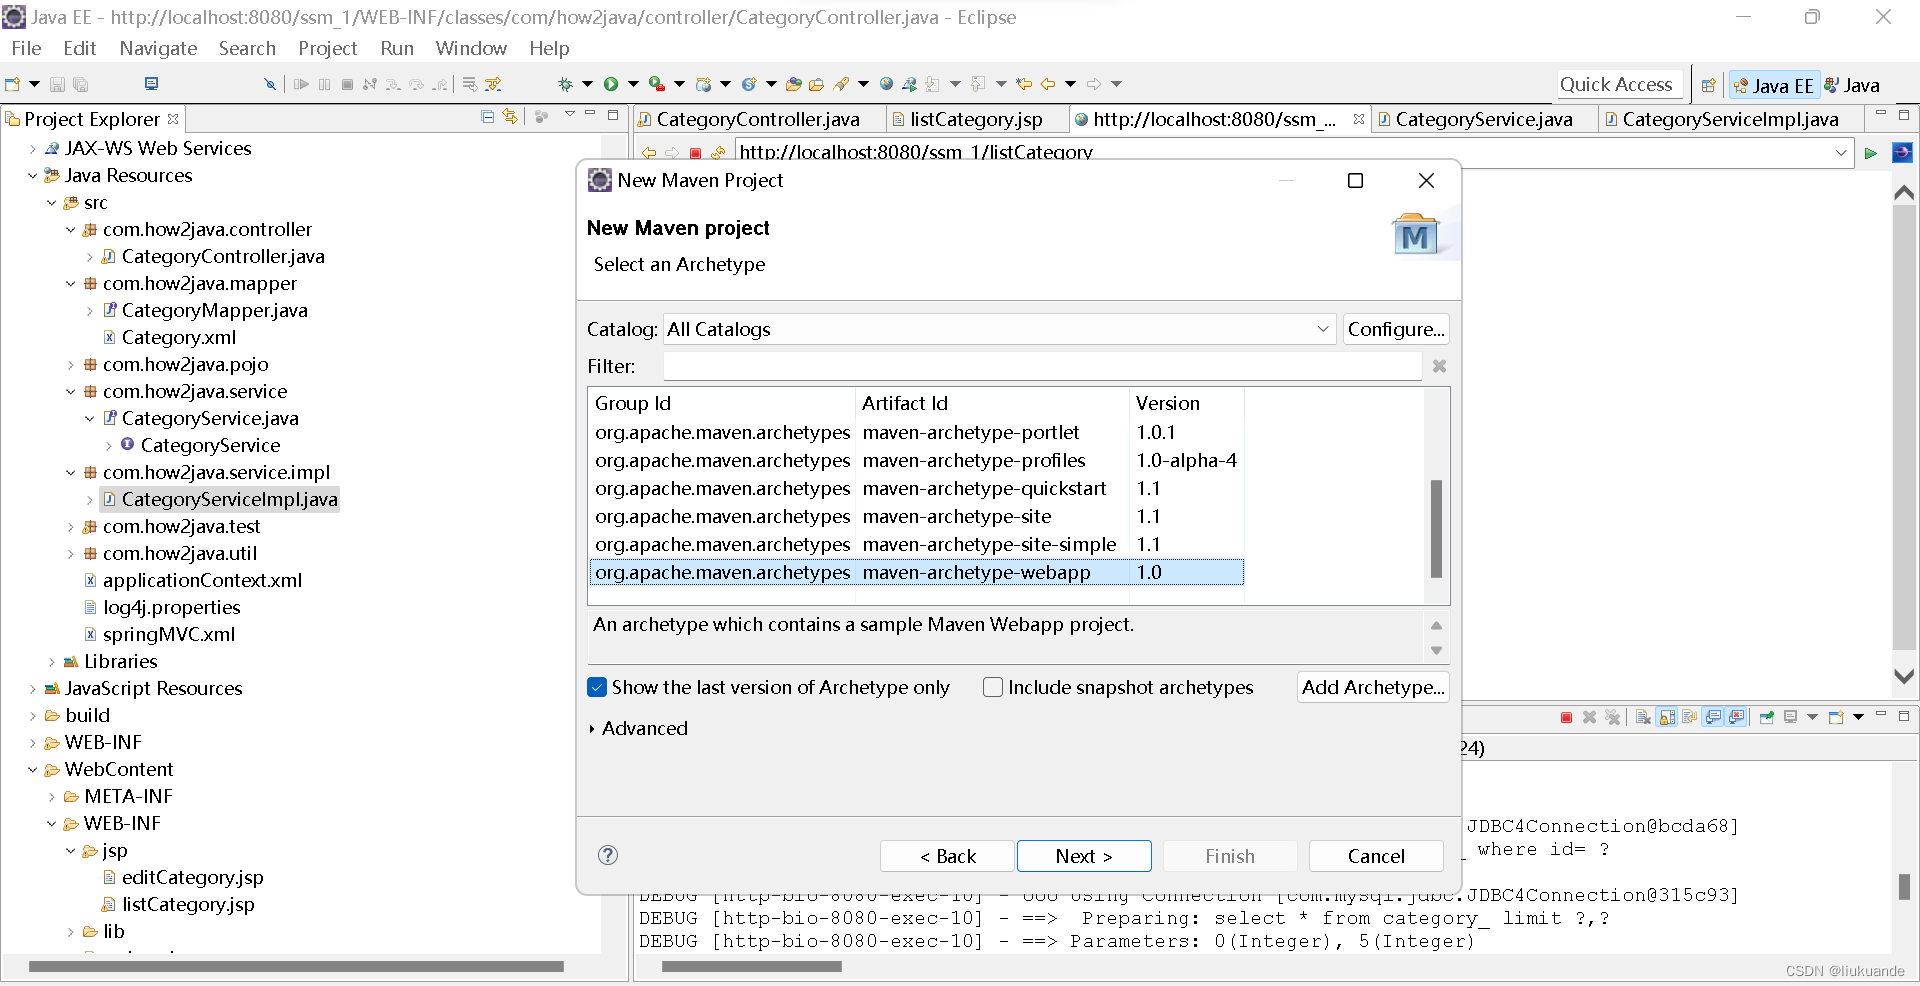
Task: Click the console horizontal scrollbar thumb
Action: click(x=752, y=967)
